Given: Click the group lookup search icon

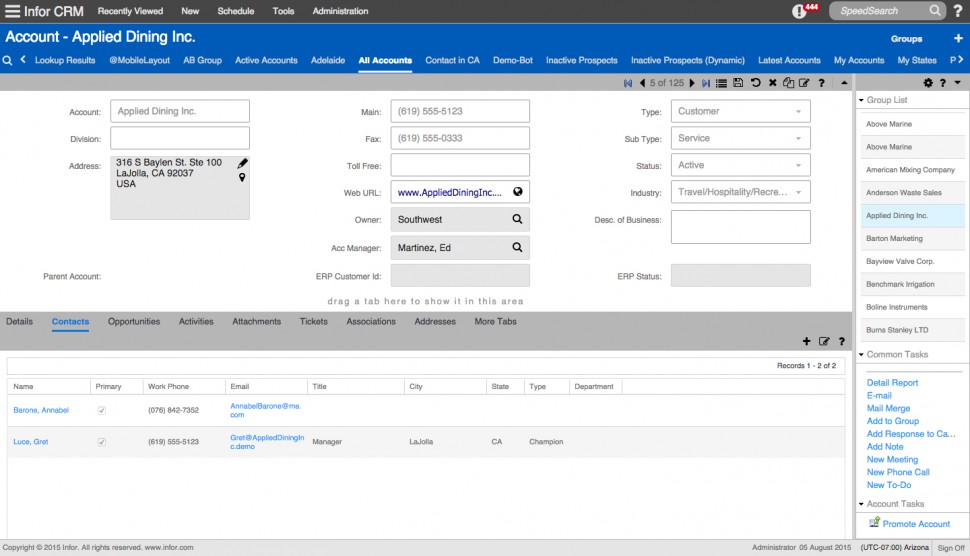Looking at the screenshot, I should click(x=7, y=60).
